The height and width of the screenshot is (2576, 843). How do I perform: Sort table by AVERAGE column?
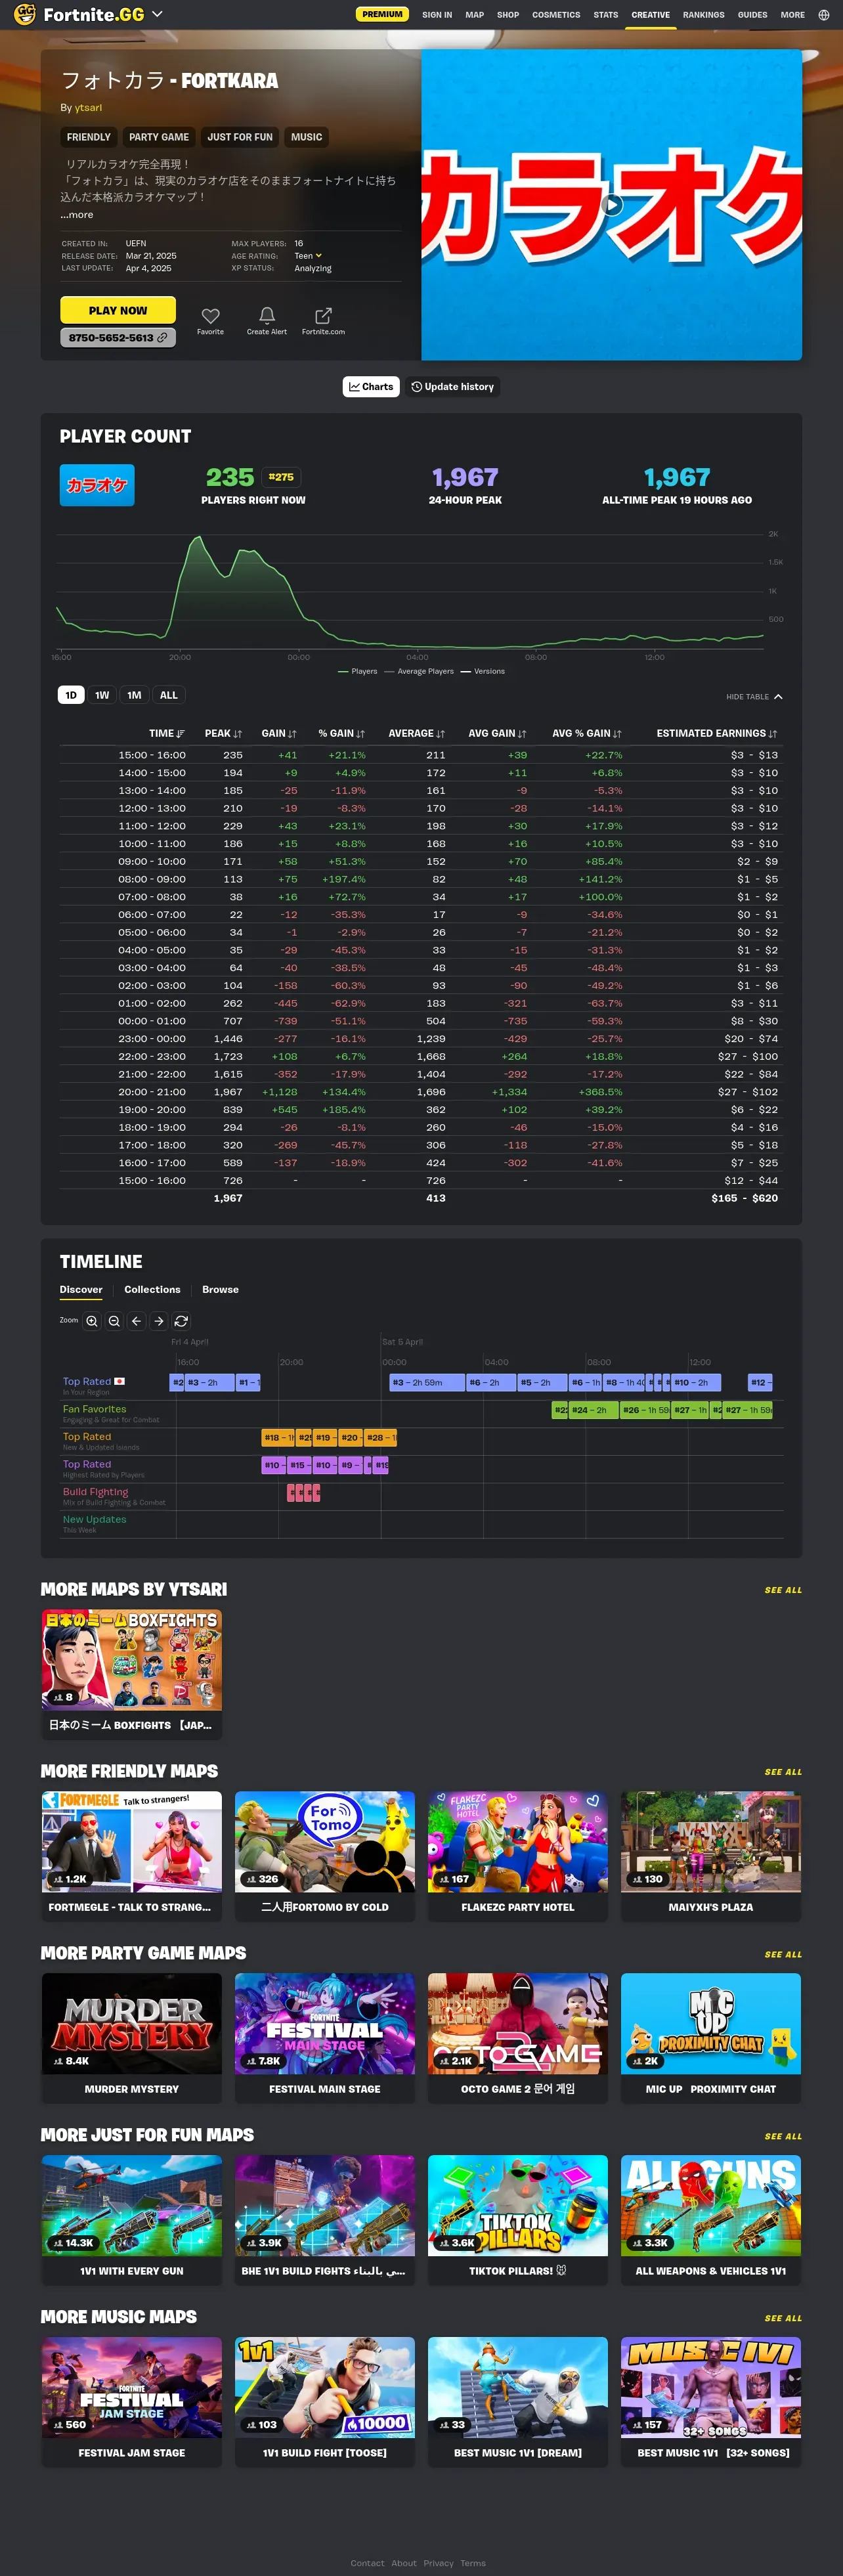[416, 733]
